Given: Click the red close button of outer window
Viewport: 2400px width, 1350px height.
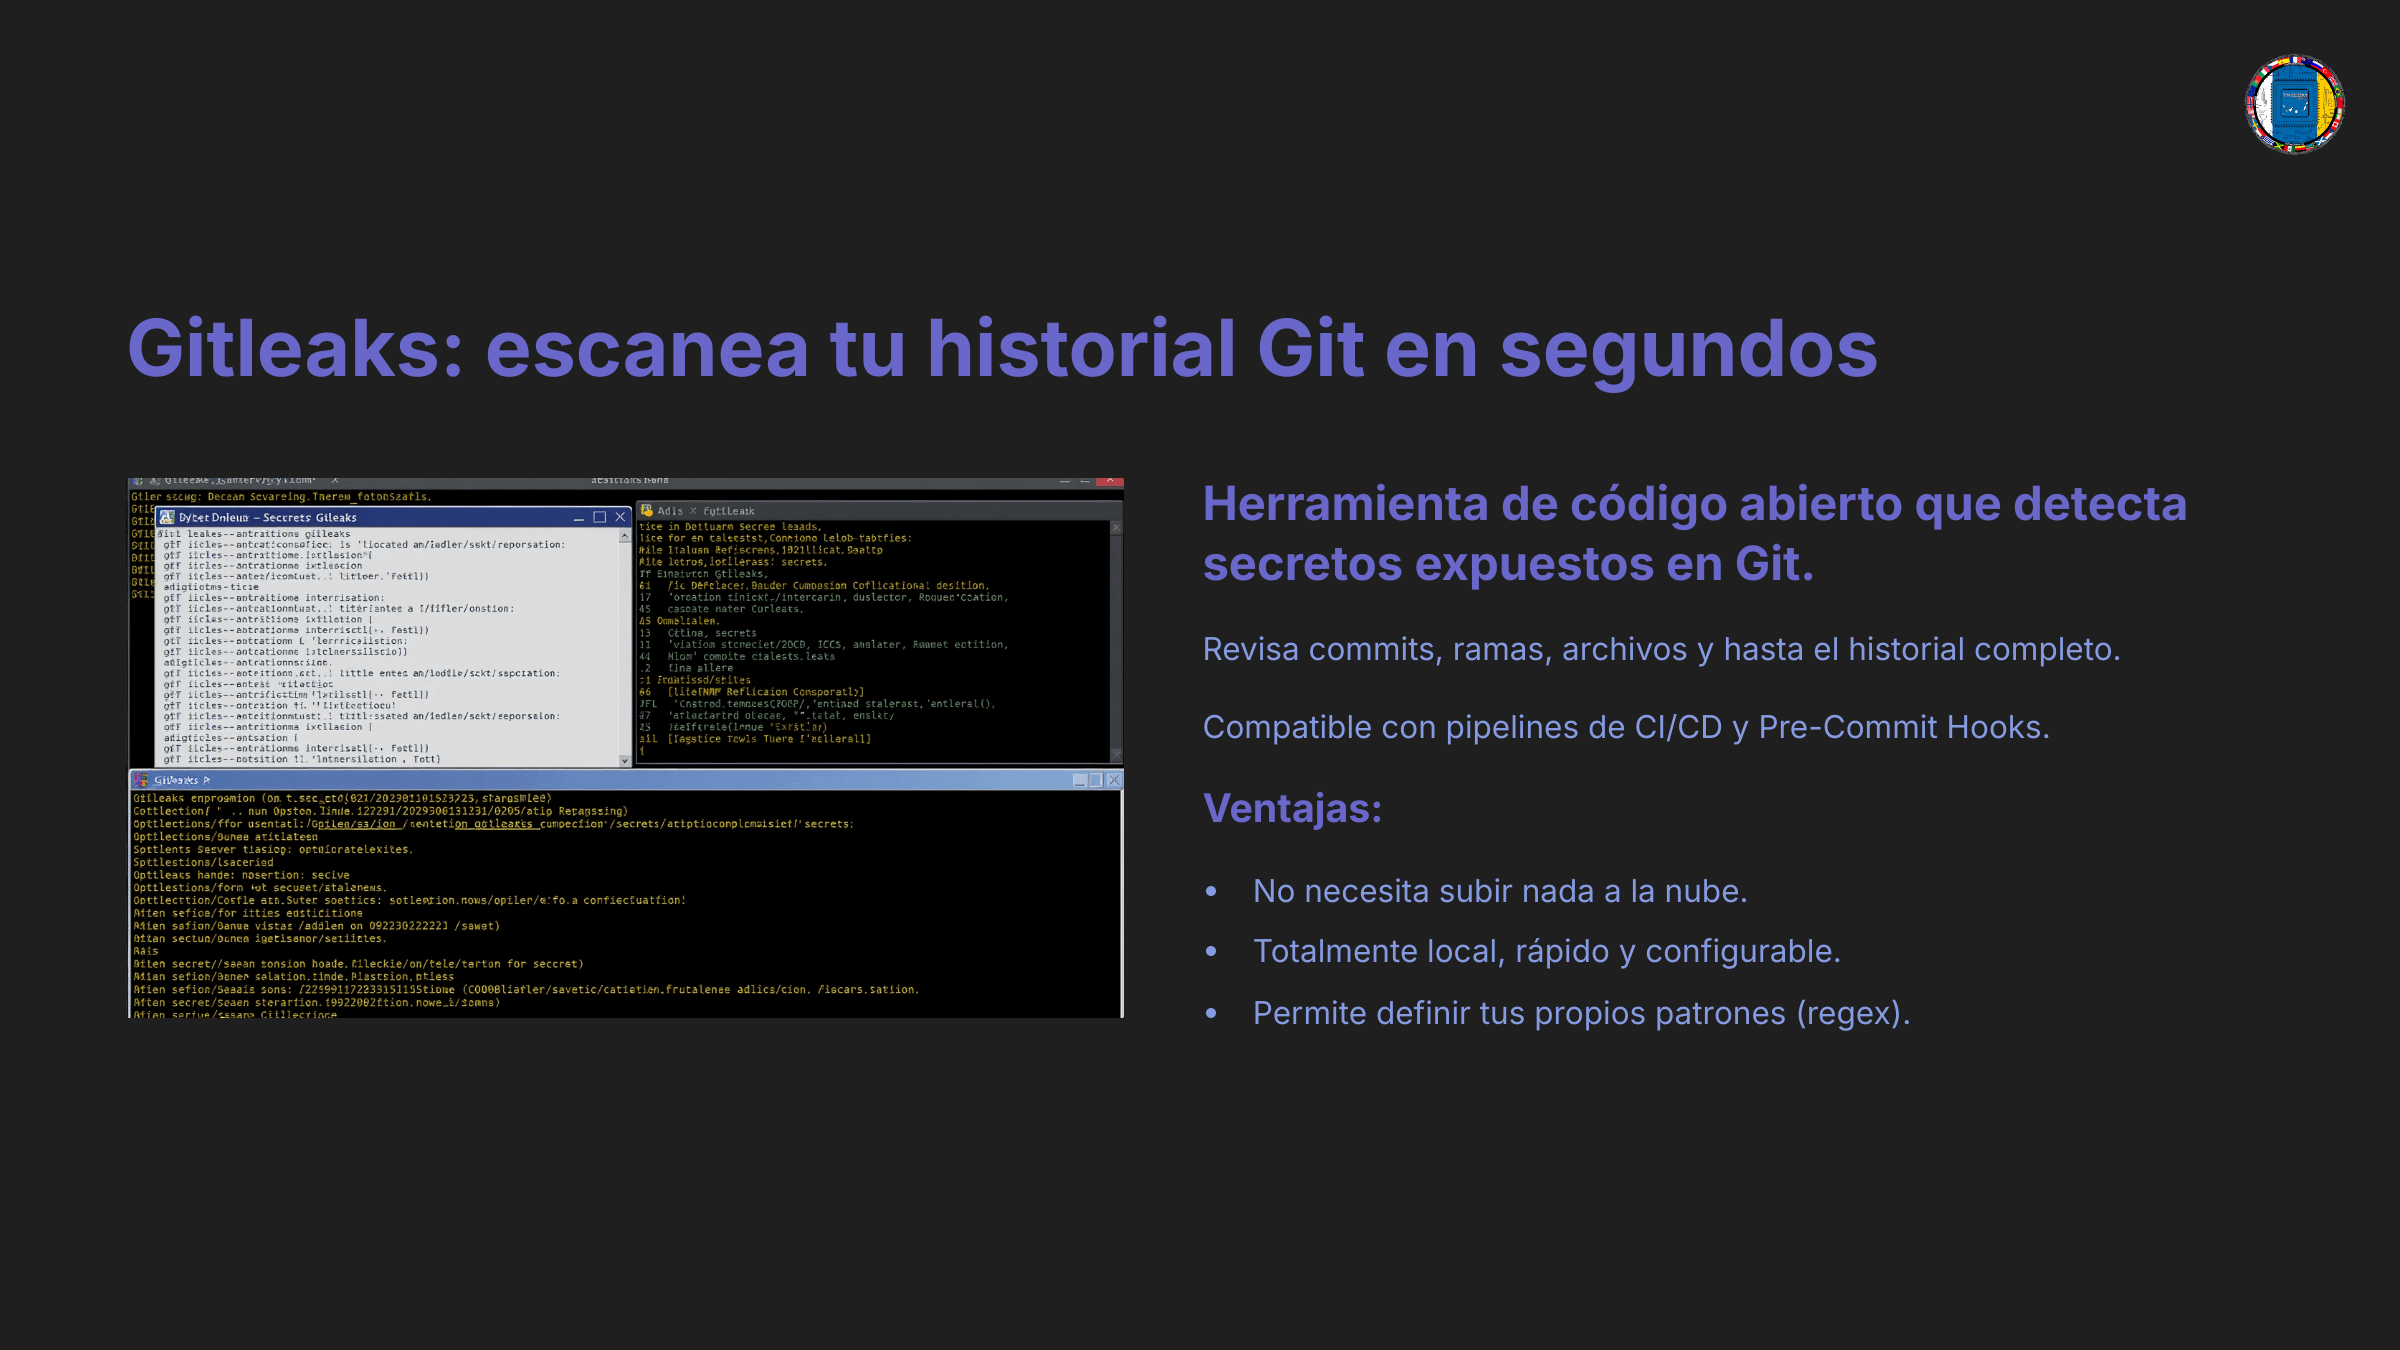Looking at the screenshot, I should (1110, 482).
